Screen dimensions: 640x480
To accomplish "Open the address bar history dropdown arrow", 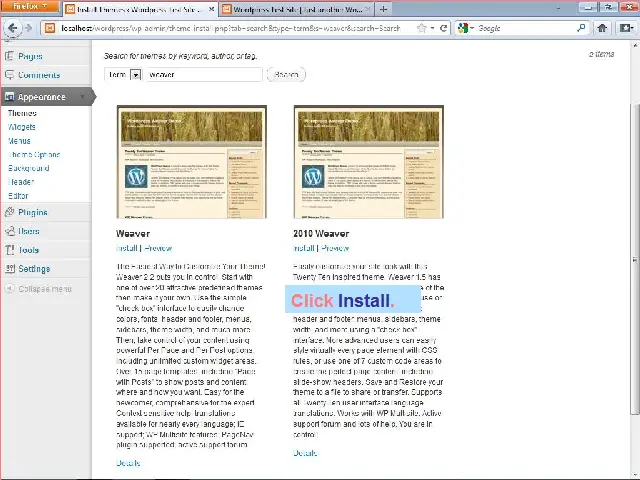I will click(x=432, y=28).
